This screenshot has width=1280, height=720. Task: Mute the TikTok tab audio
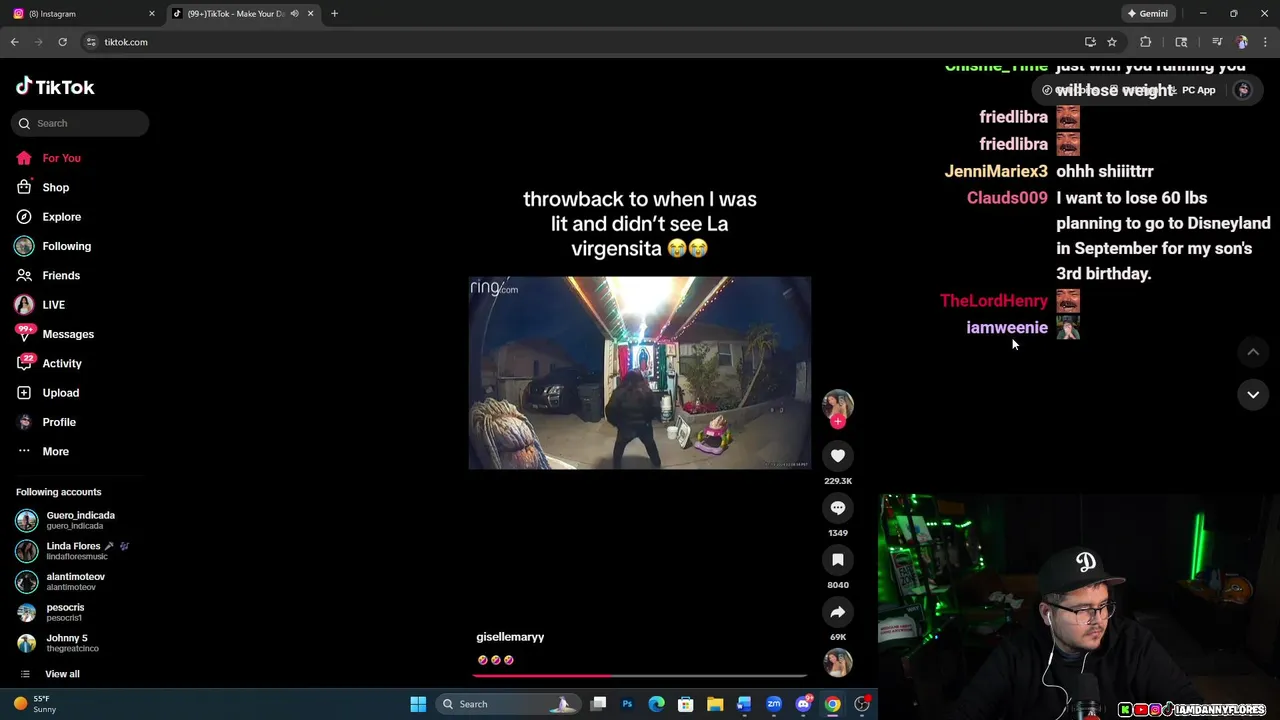(x=294, y=14)
